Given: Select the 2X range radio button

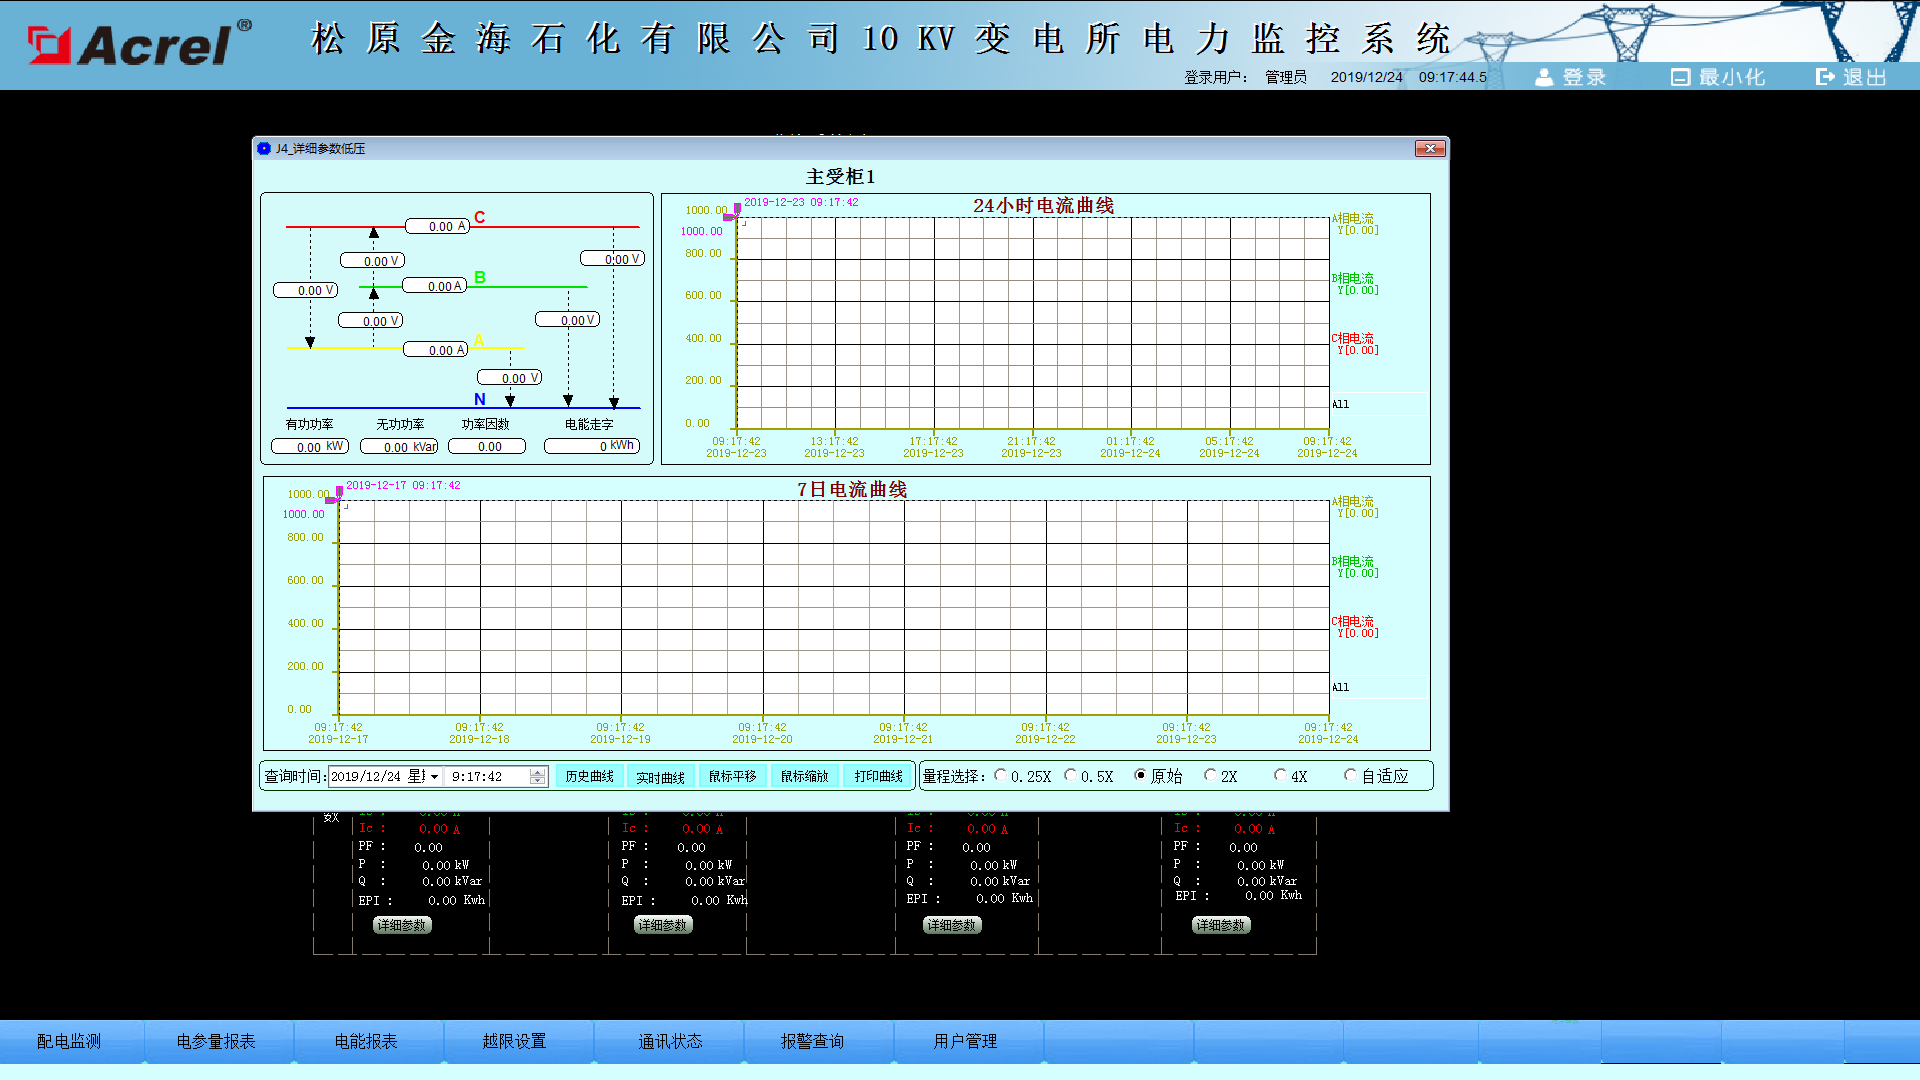Looking at the screenshot, I should 1210,775.
